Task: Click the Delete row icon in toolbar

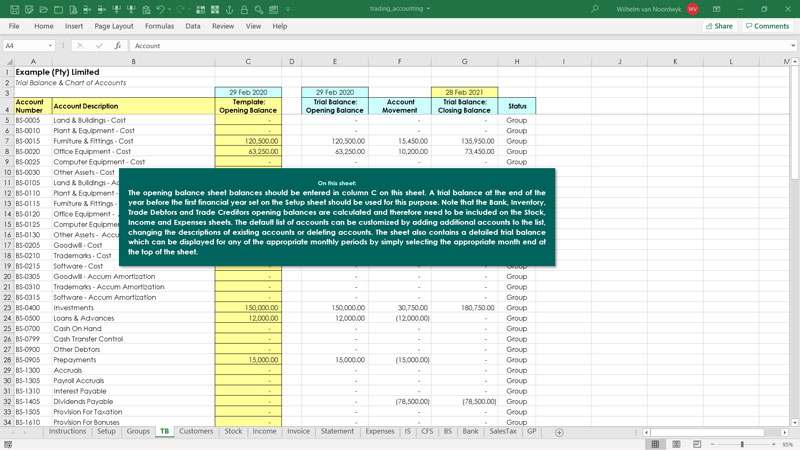Action: 102,9
